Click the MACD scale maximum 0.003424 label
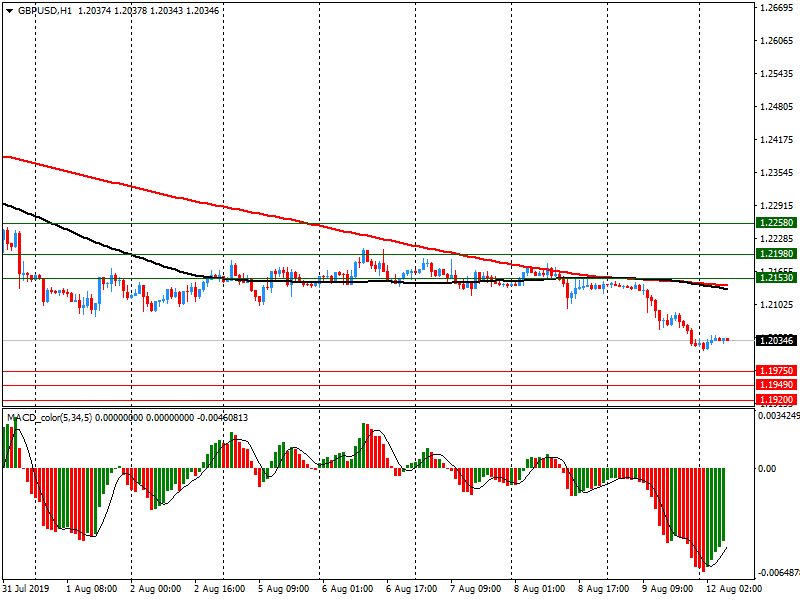800x600 pixels. tap(779, 416)
